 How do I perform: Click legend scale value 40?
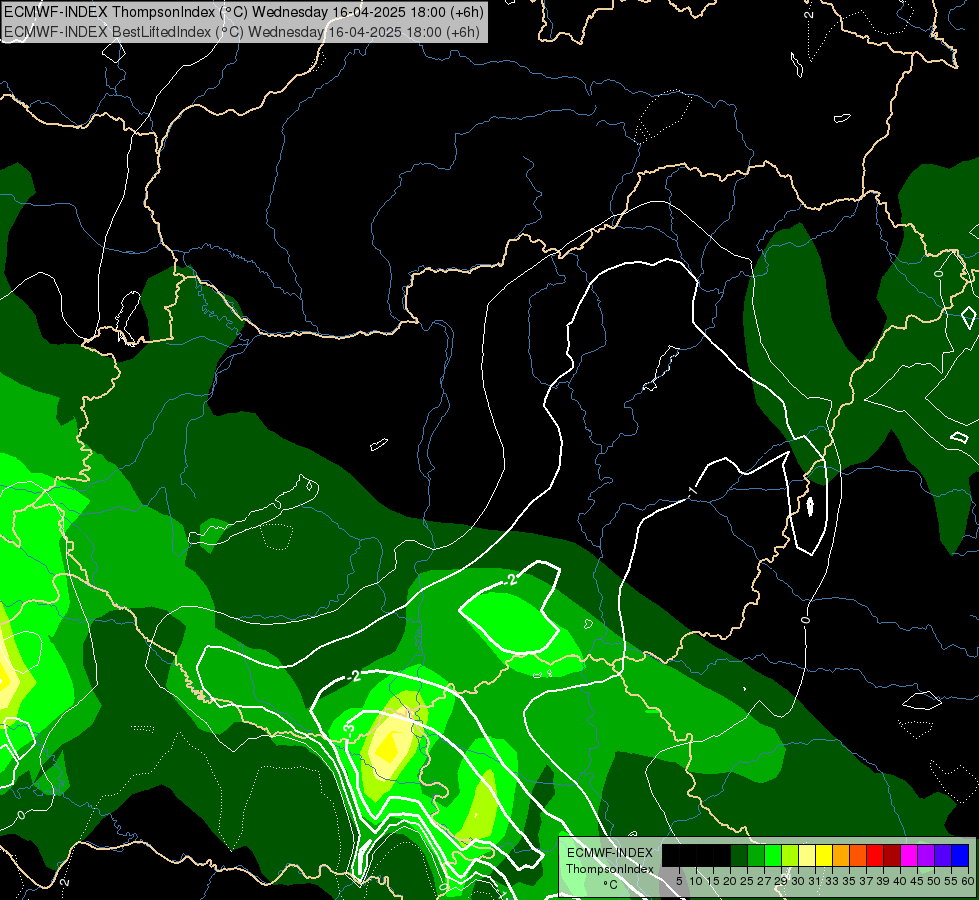tap(900, 881)
